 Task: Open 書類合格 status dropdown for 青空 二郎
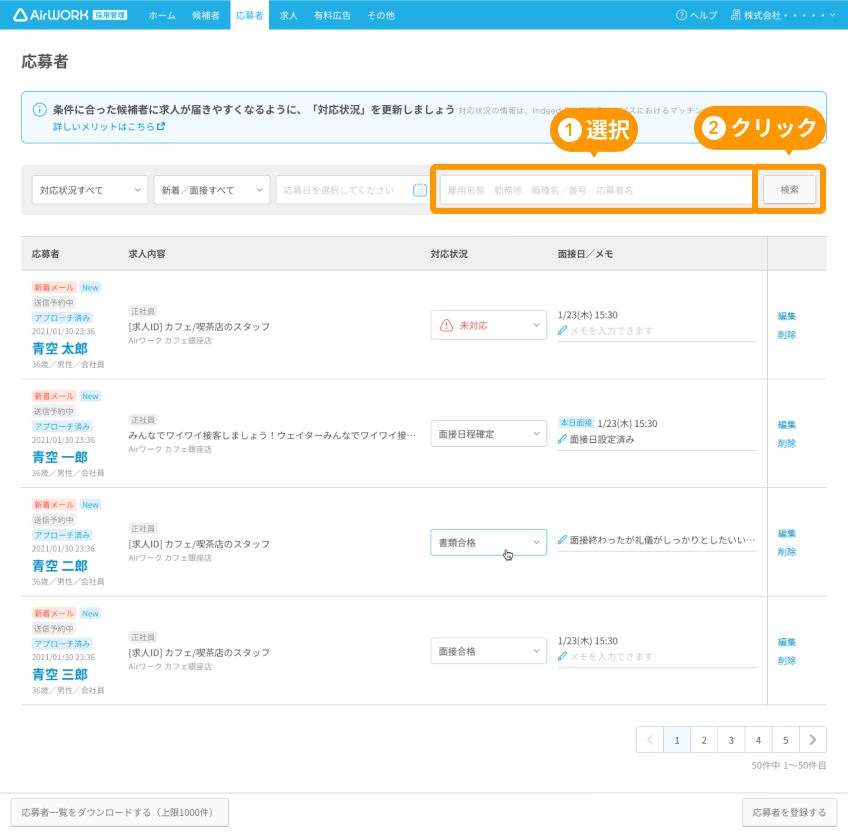[488, 543]
